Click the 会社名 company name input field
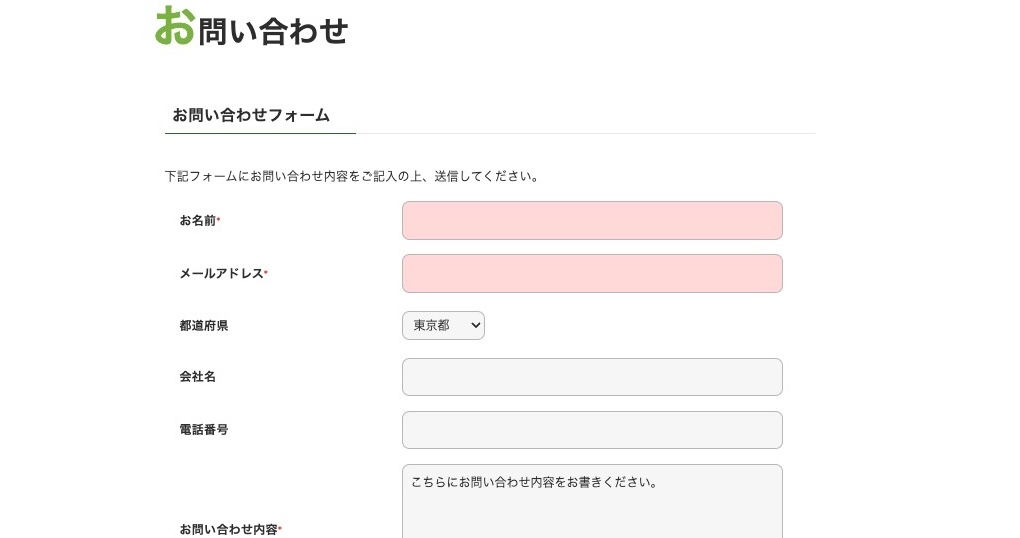1020x538 pixels. [x=592, y=377]
